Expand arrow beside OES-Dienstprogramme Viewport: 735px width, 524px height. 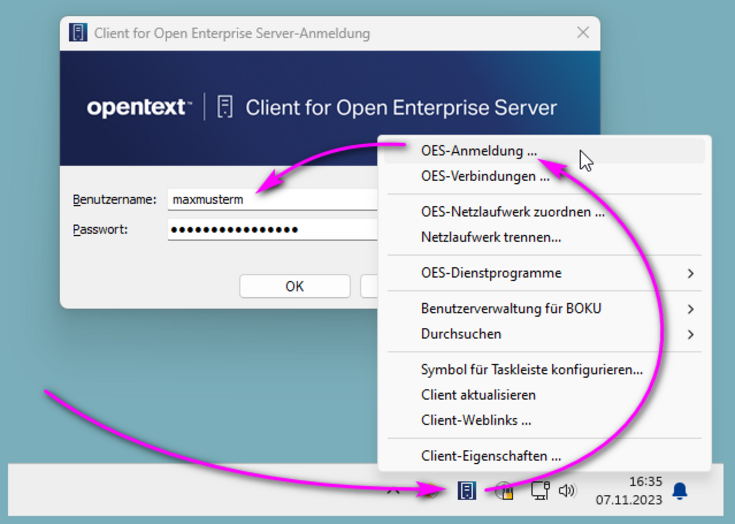pyautogui.click(x=690, y=273)
